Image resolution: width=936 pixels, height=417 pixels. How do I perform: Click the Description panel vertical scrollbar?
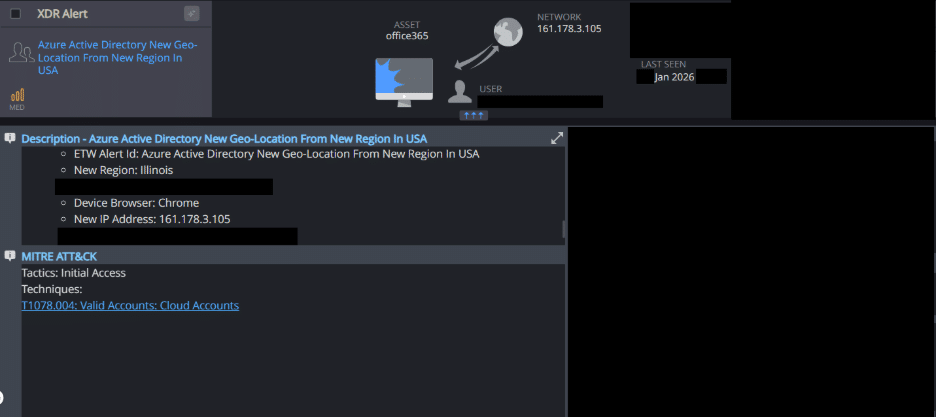coord(564,229)
